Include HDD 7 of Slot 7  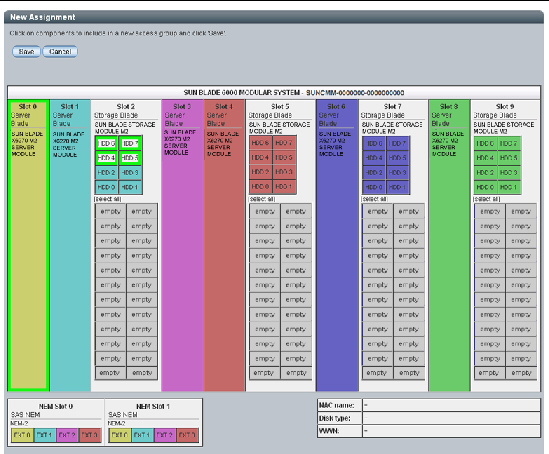[398, 144]
